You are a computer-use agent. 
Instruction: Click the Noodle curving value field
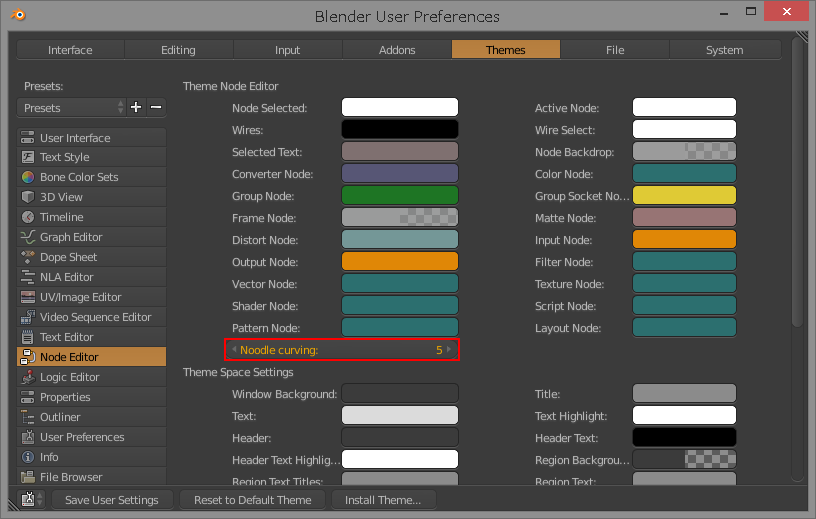point(342,349)
